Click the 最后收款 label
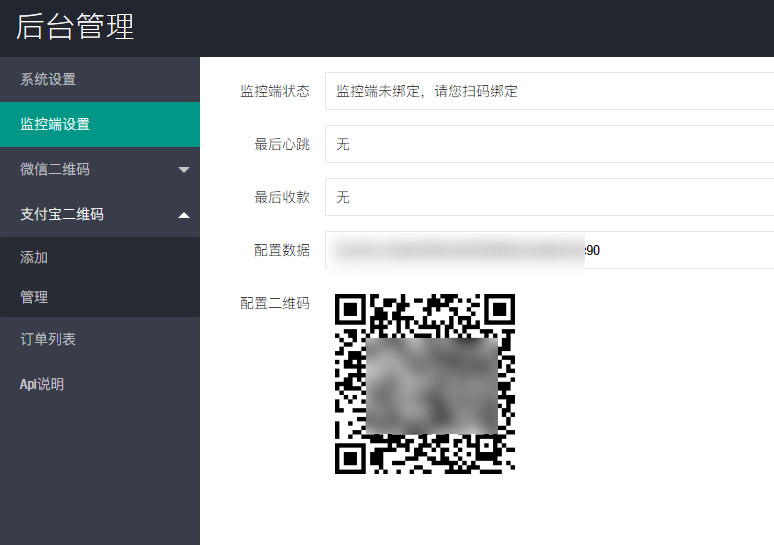Screen dimensions: 774x545 pos(282,197)
